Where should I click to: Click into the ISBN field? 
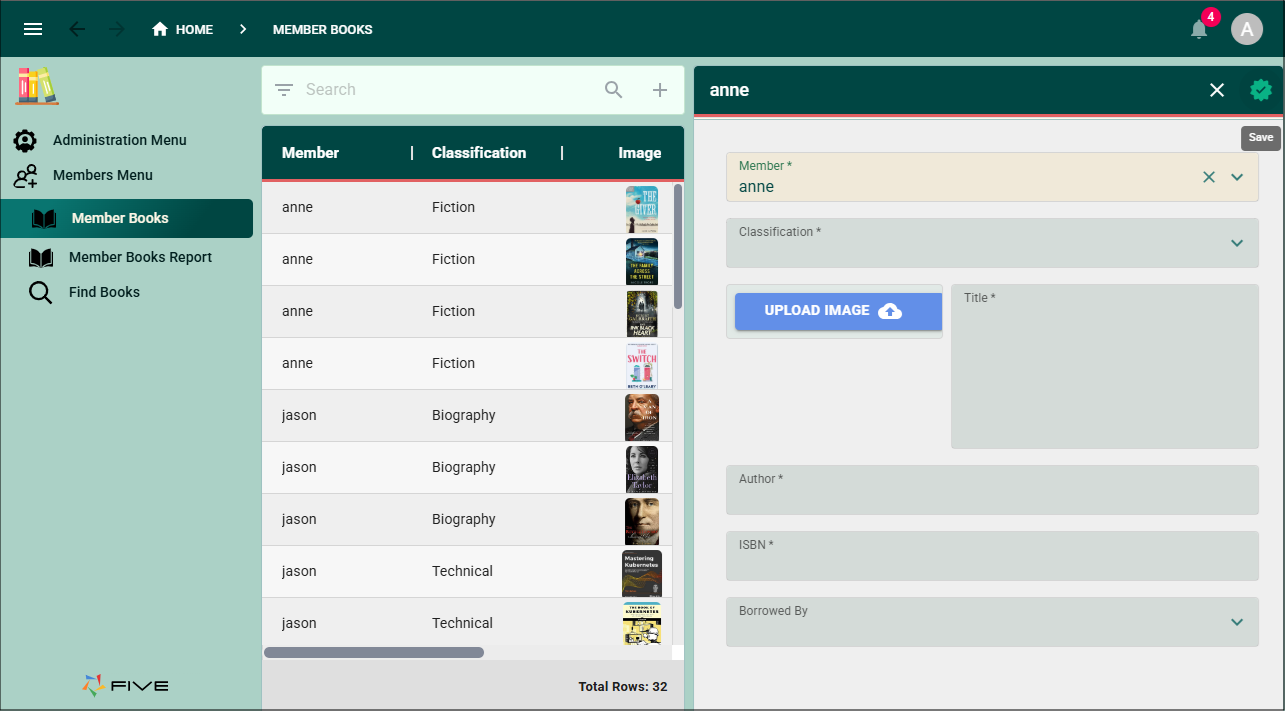[x=992, y=556]
